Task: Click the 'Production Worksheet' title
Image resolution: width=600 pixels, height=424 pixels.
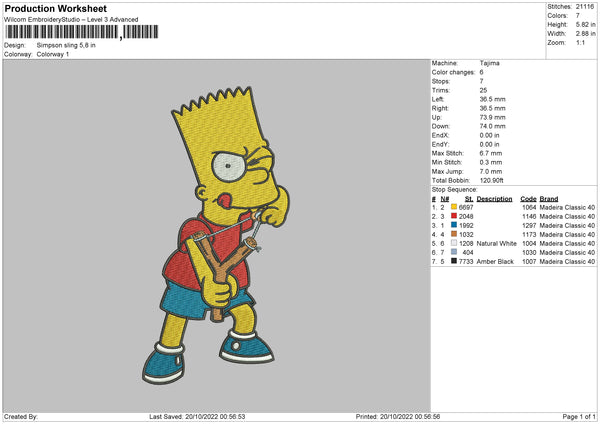Action: click(x=55, y=8)
